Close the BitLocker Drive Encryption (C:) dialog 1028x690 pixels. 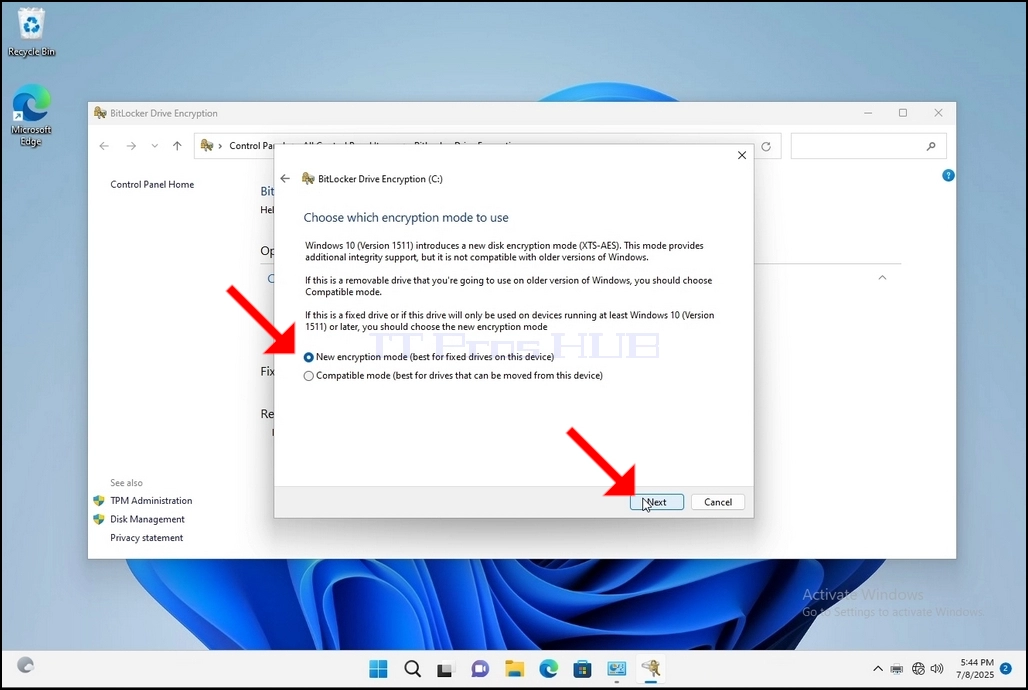click(741, 155)
